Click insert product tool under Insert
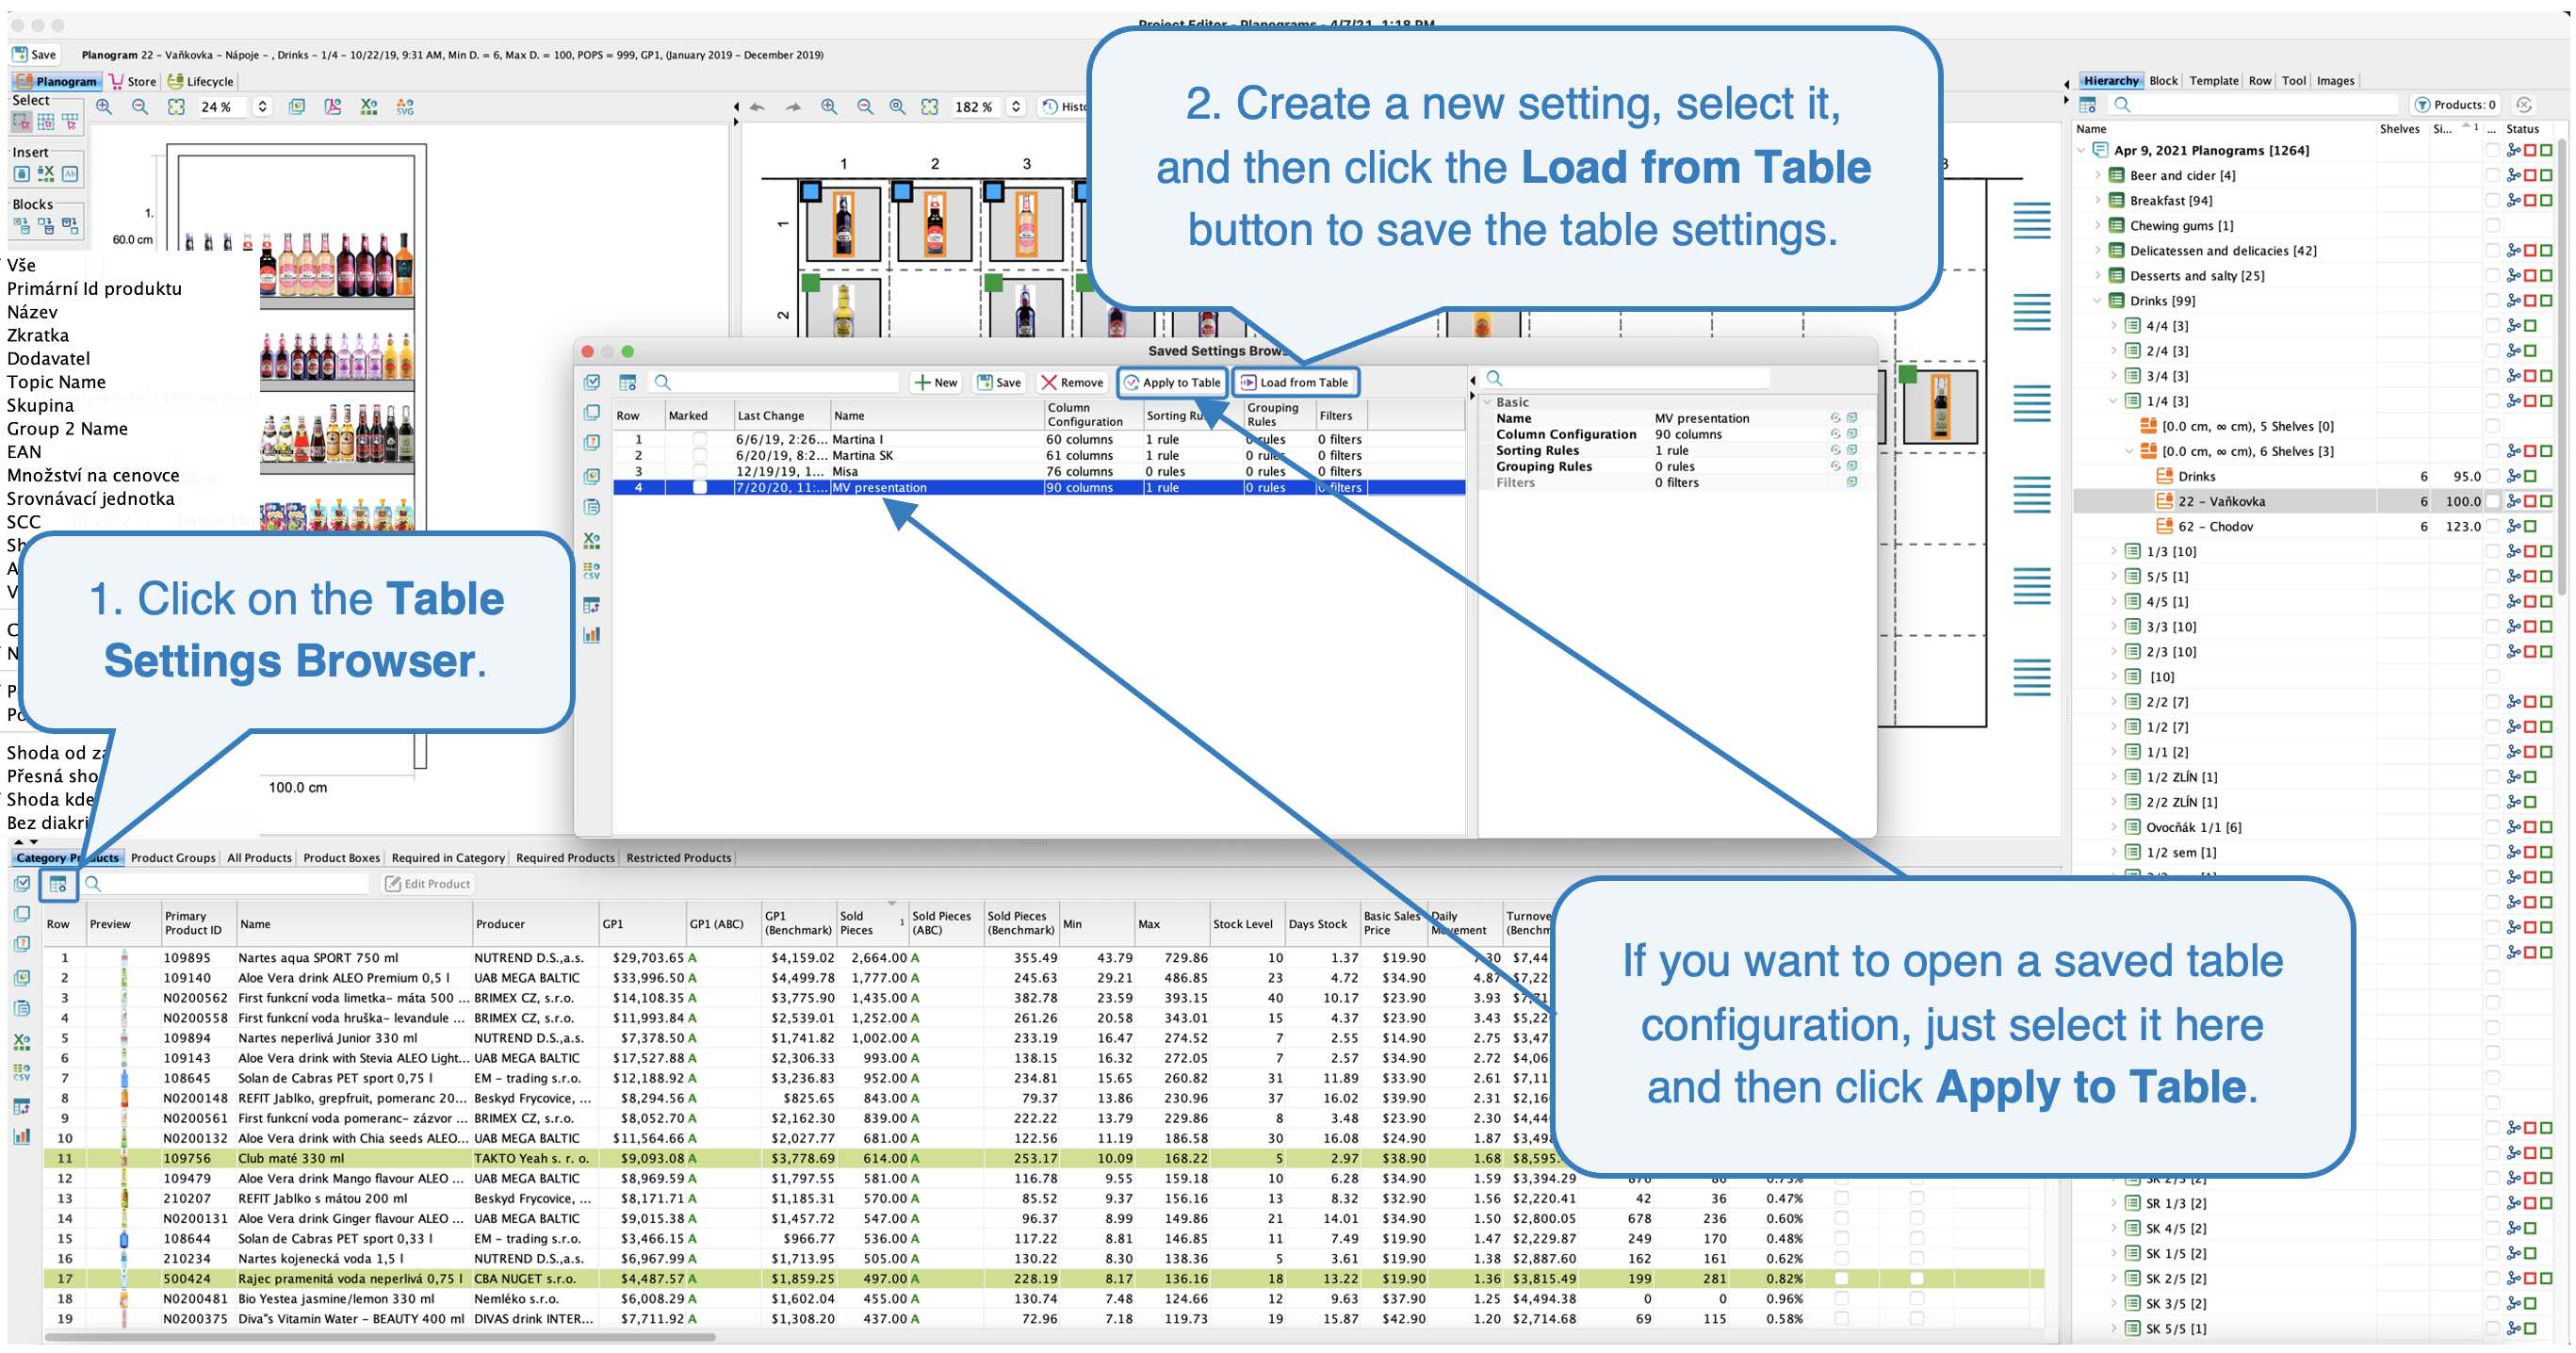 21,173
